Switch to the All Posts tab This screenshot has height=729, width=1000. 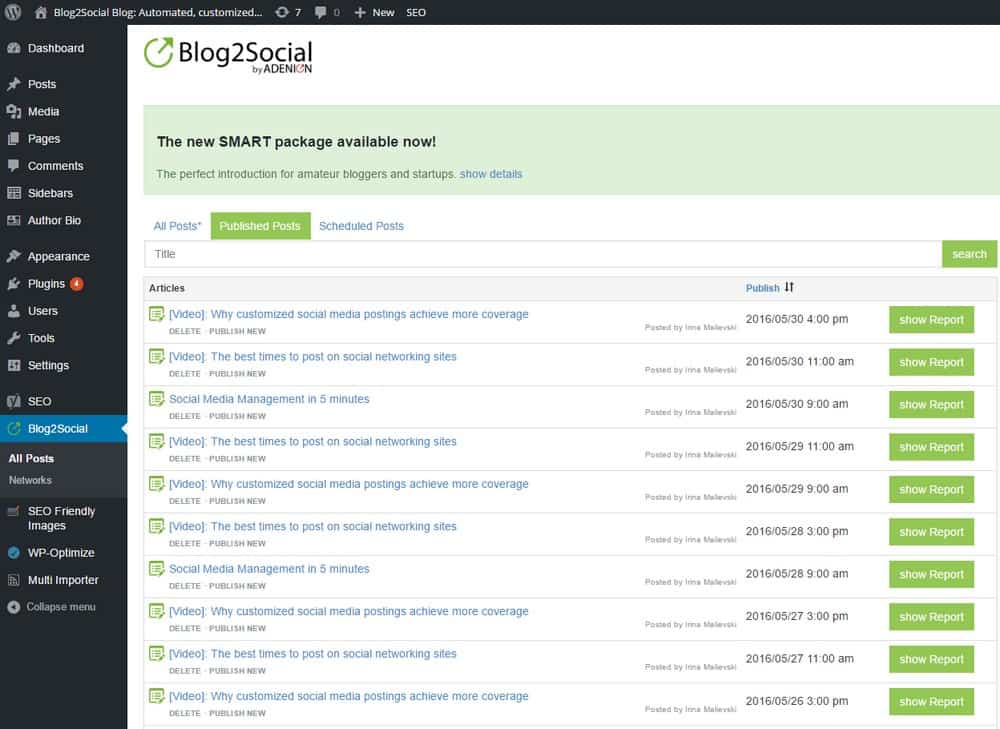177,226
